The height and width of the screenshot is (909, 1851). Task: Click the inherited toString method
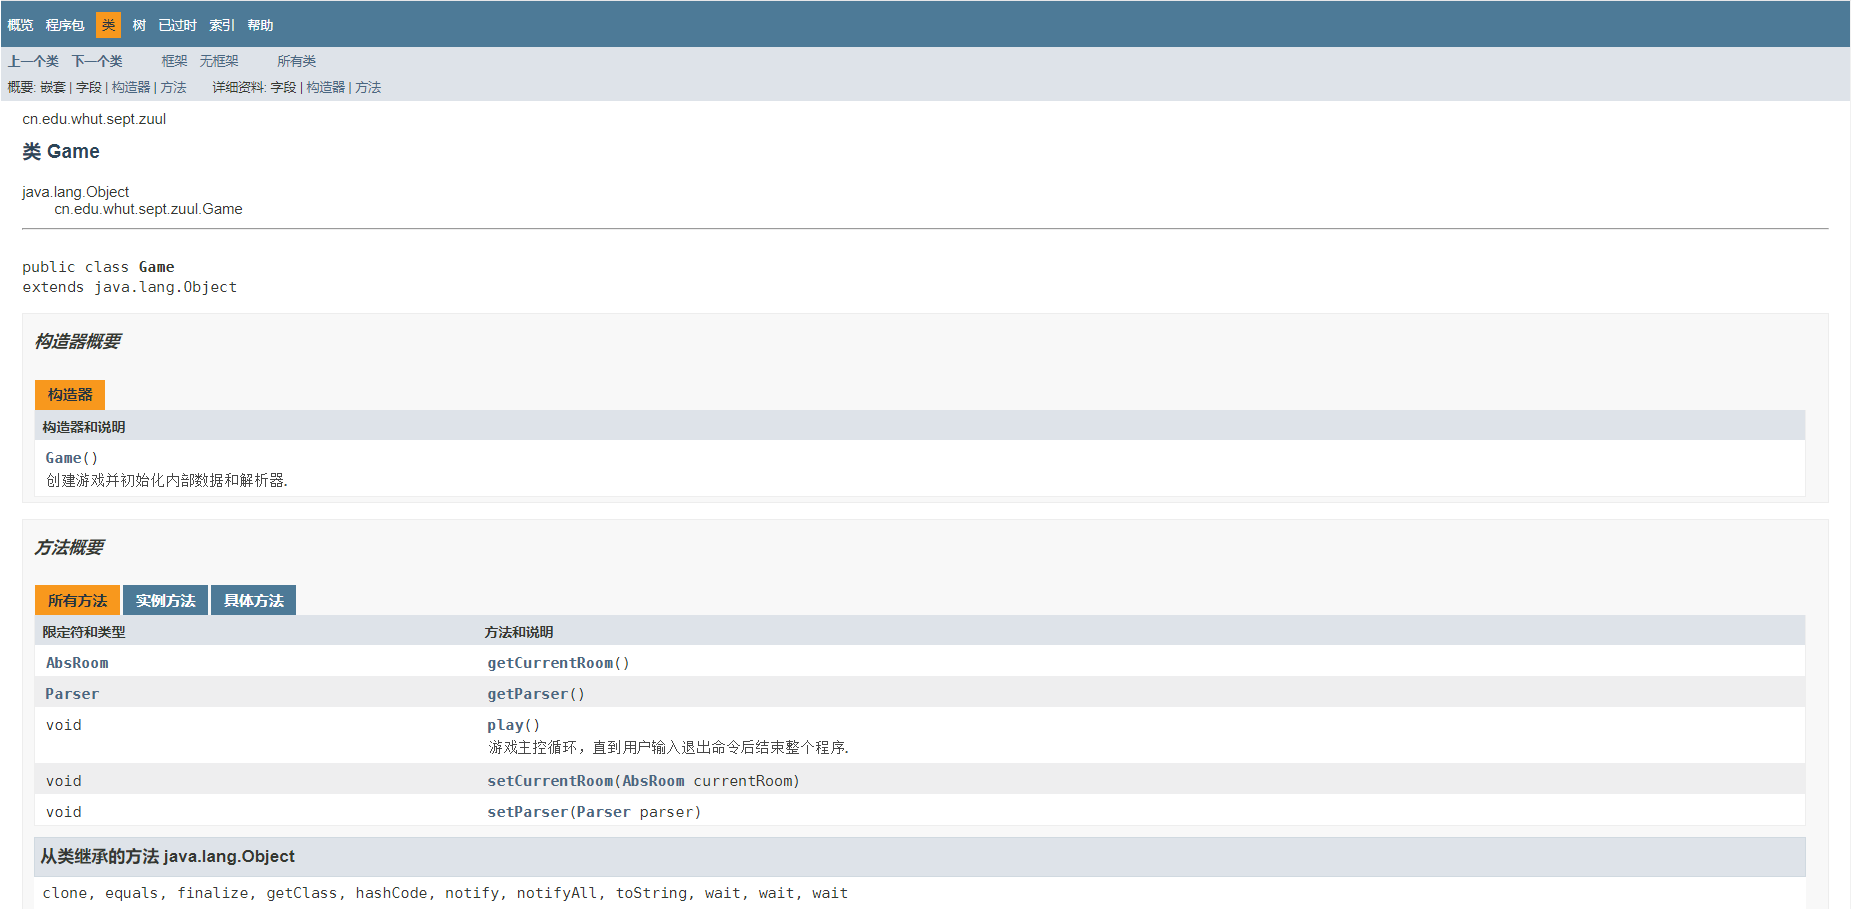(651, 893)
